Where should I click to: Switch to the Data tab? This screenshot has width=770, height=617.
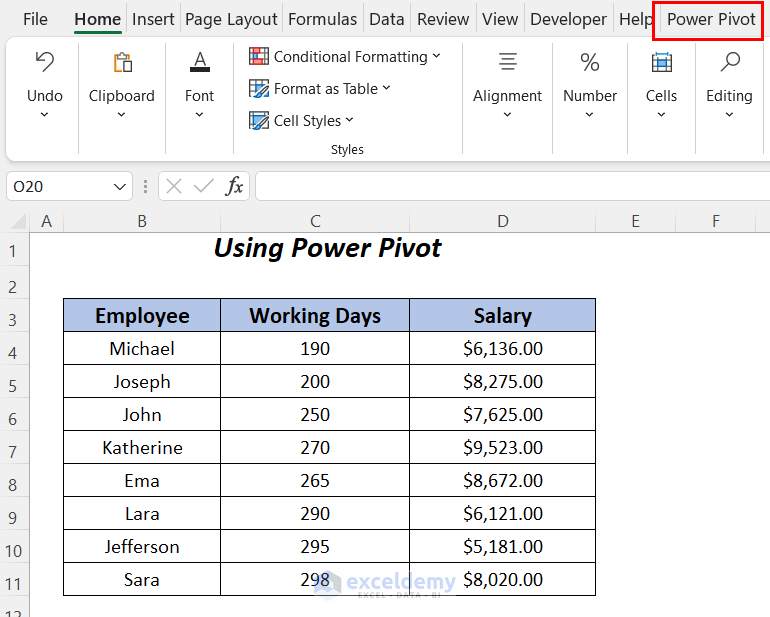click(386, 19)
